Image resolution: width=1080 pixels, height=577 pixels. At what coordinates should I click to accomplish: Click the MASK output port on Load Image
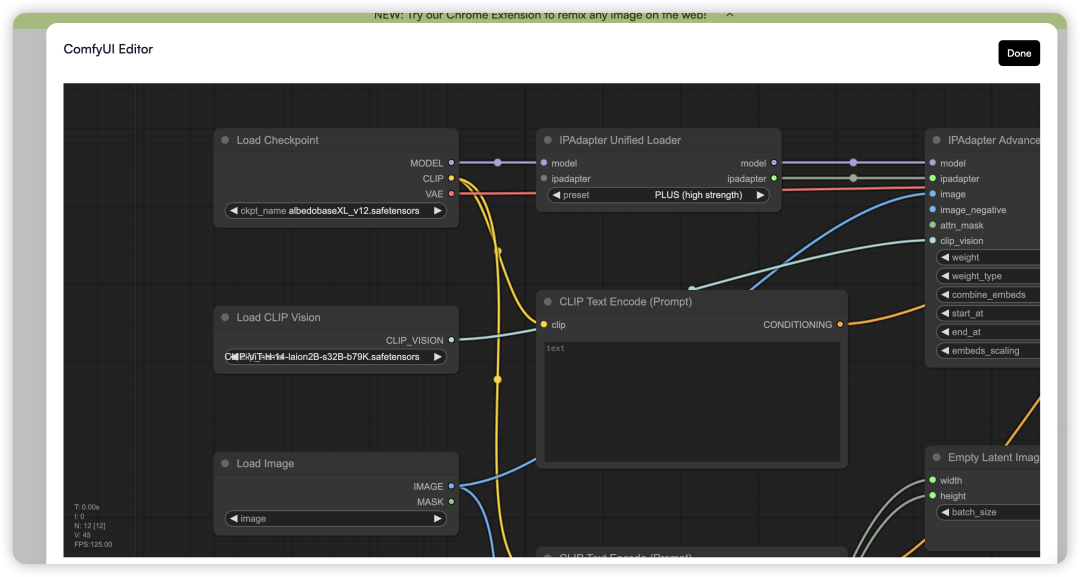[x=451, y=502]
